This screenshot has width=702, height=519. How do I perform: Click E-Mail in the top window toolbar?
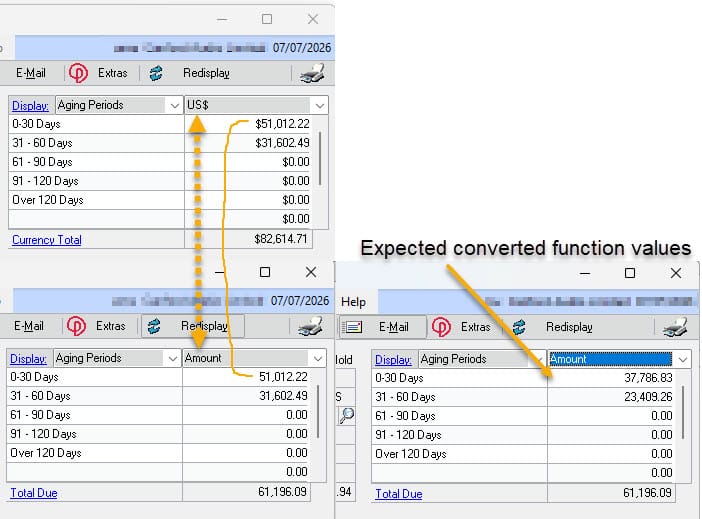pos(30,73)
